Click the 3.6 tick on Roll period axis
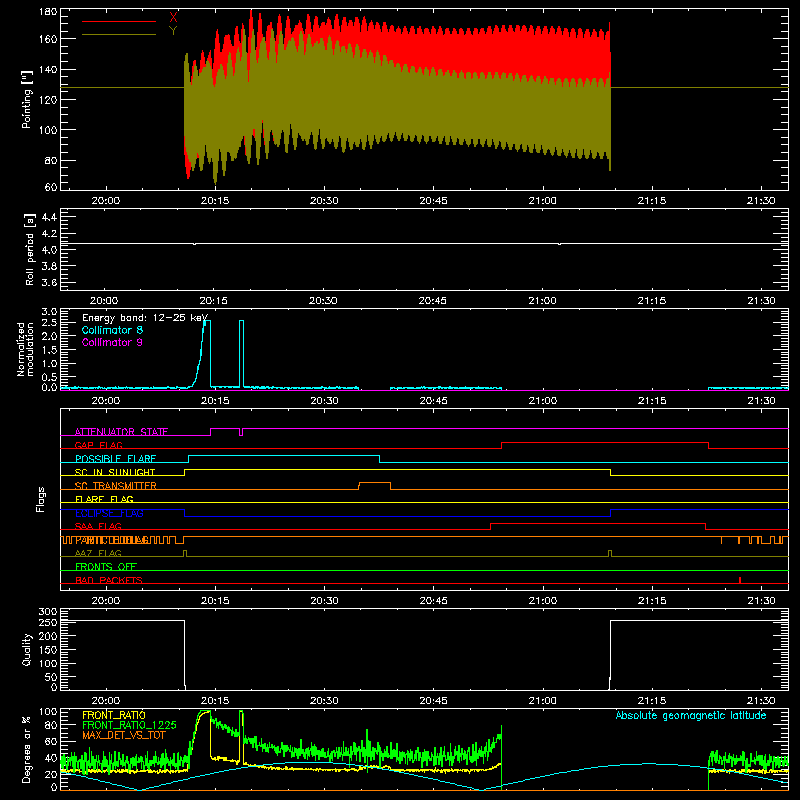The height and width of the screenshot is (800, 800). 49,282
